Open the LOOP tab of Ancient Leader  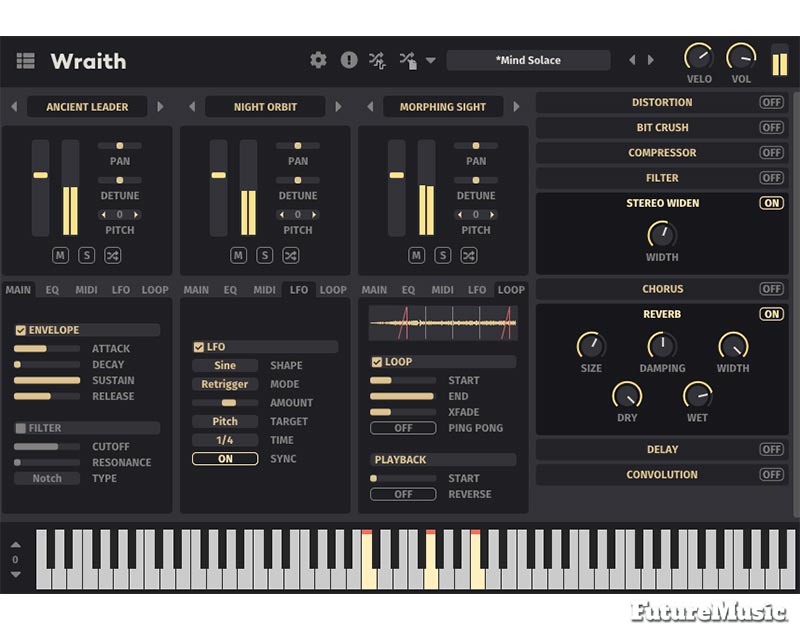pos(155,290)
